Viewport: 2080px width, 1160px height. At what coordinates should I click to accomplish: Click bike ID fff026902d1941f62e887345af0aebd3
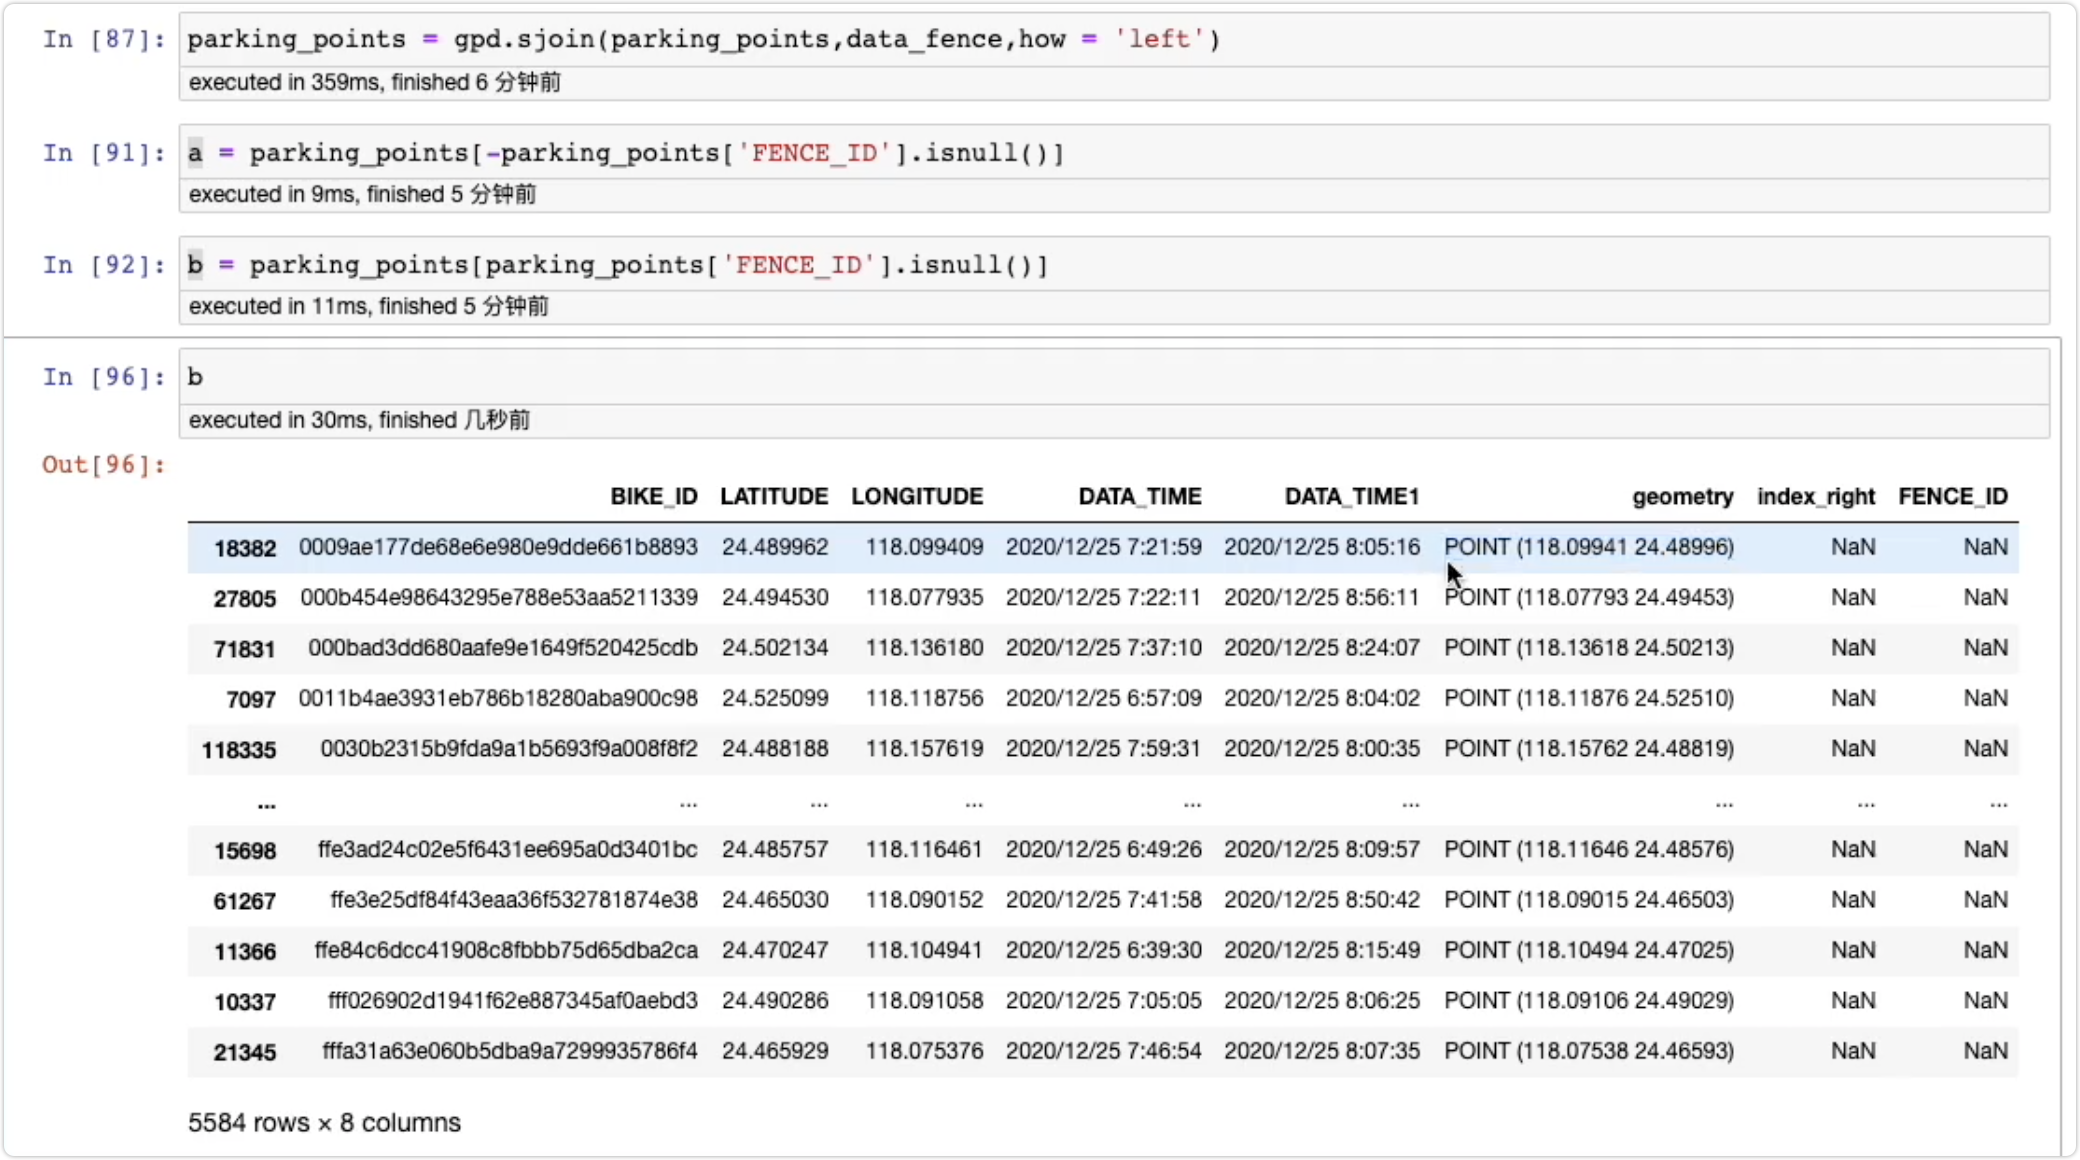pos(513,1000)
